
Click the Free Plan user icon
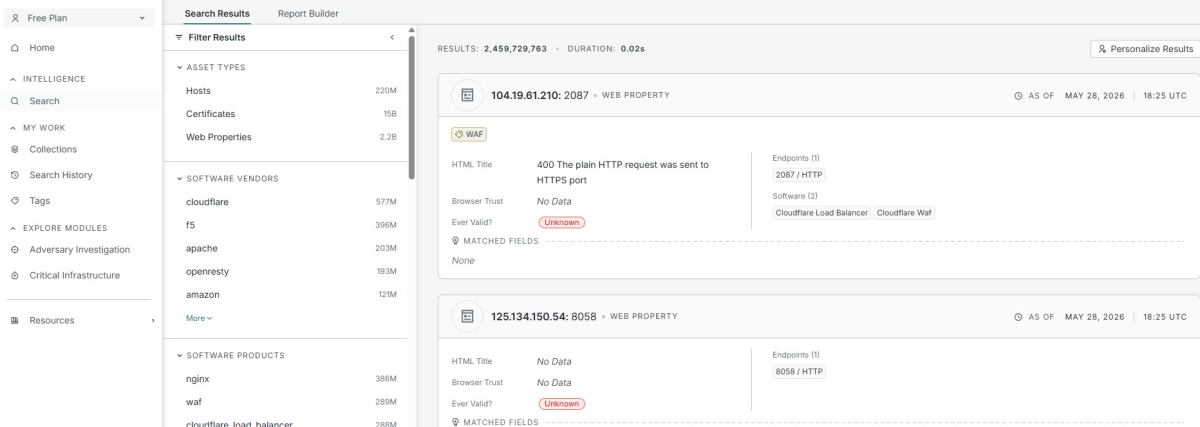click(17, 17)
